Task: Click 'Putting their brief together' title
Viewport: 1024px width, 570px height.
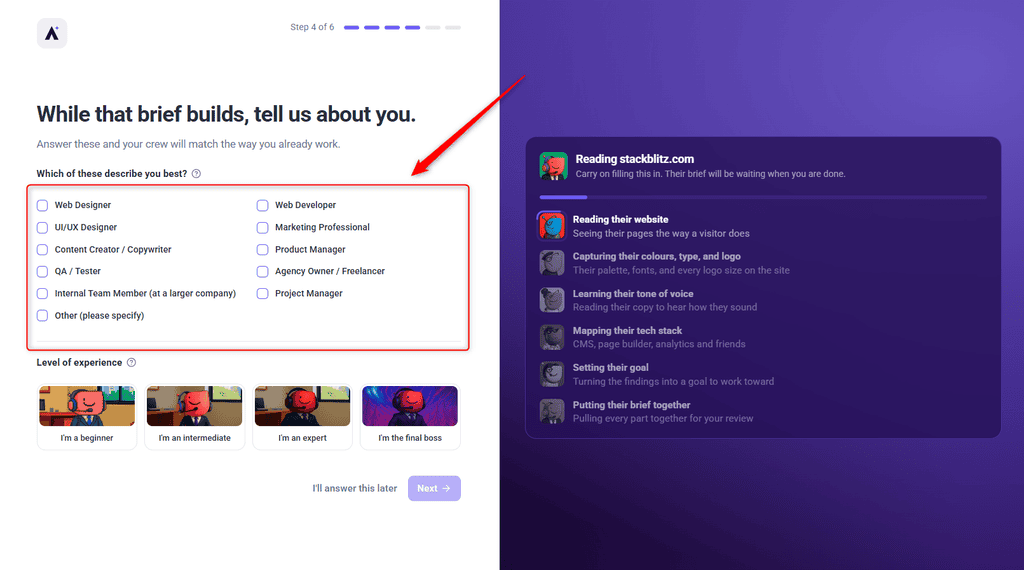Action: click(x=632, y=405)
